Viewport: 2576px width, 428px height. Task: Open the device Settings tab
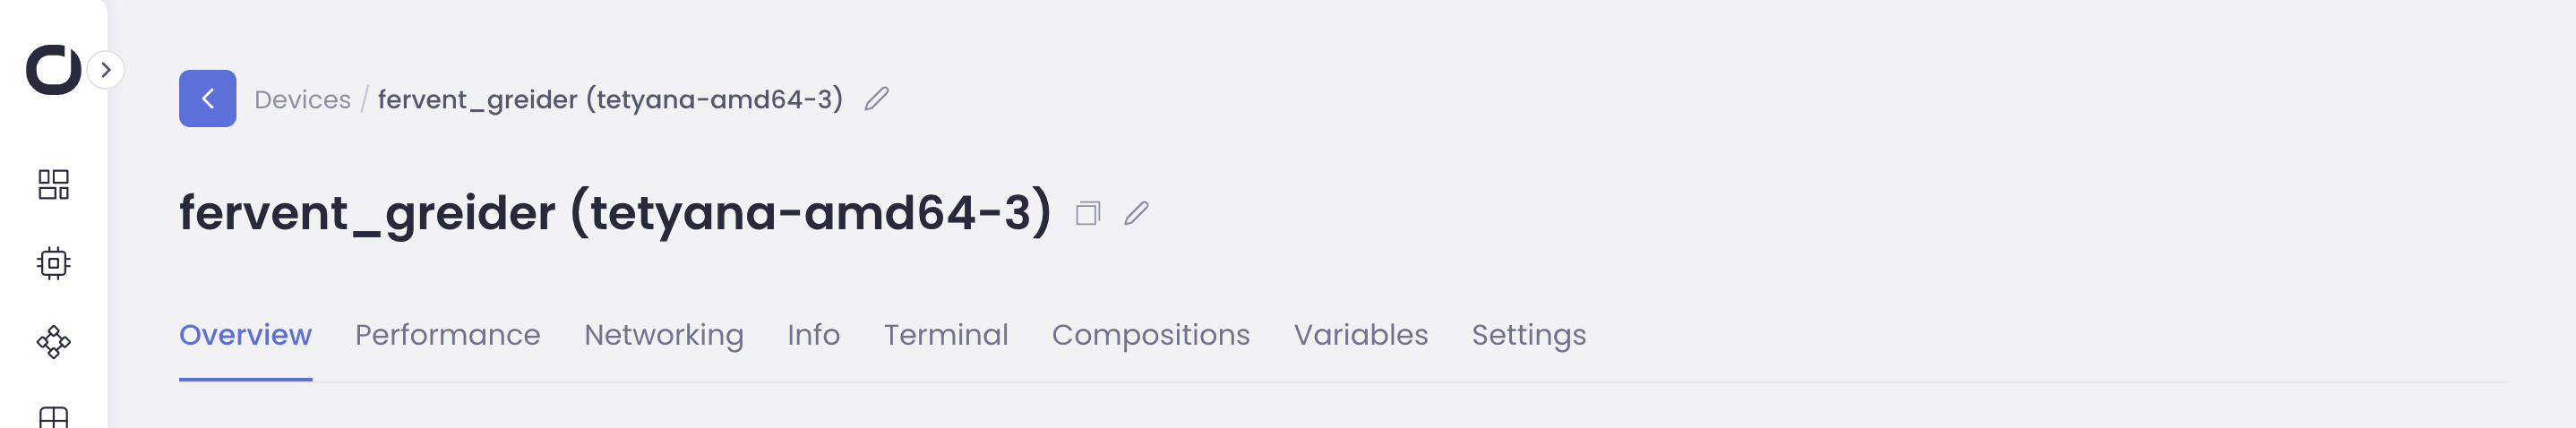tap(1528, 335)
